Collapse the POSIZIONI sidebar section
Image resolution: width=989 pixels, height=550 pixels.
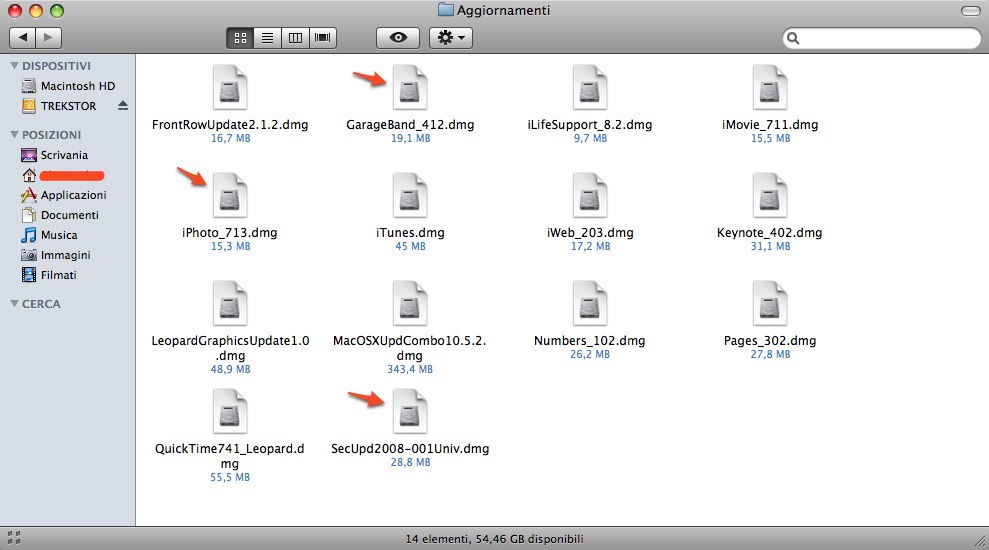(x=15, y=134)
